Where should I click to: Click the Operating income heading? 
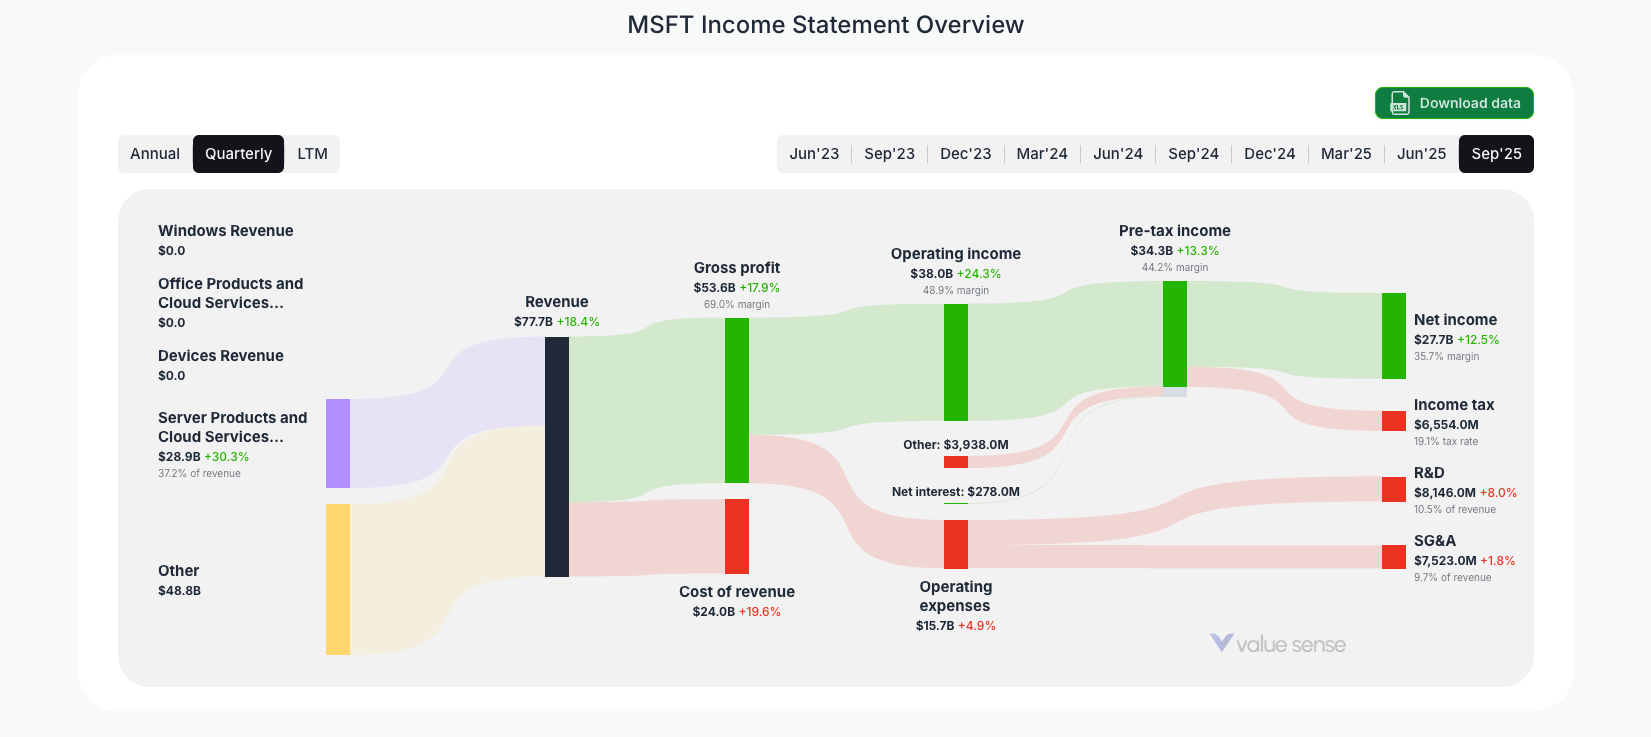(x=956, y=254)
